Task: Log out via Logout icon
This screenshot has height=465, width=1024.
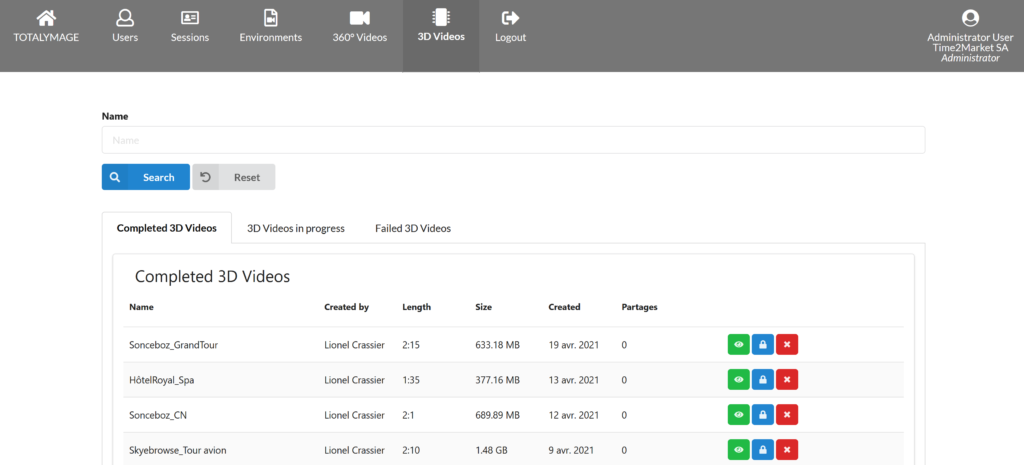Action: coord(510,18)
